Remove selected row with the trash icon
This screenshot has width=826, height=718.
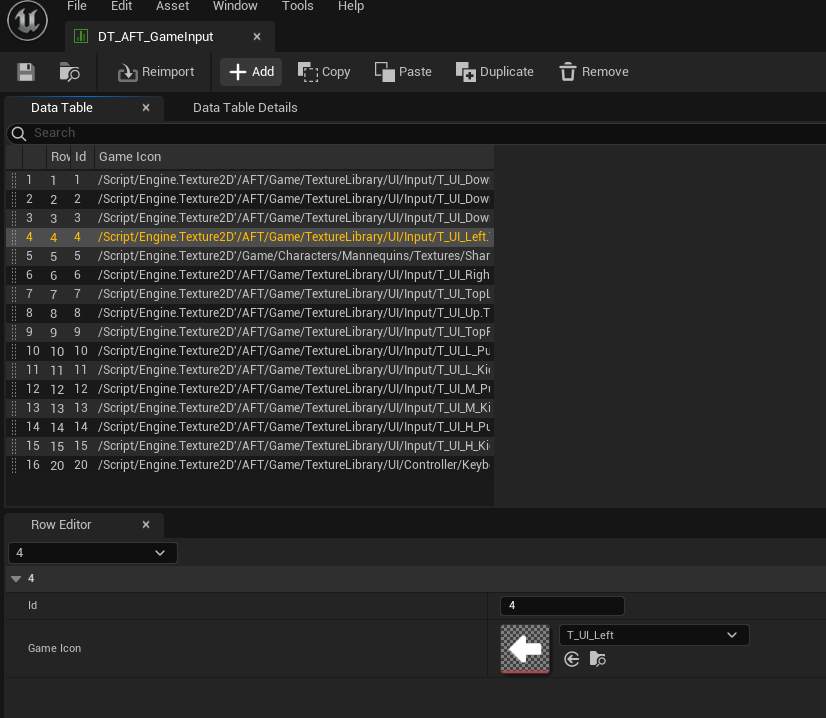[x=566, y=71]
